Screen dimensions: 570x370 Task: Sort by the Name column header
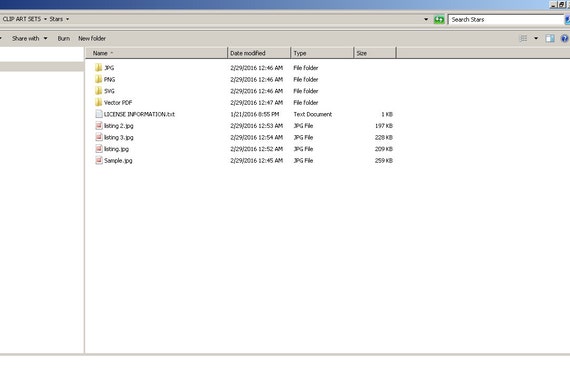point(157,53)
